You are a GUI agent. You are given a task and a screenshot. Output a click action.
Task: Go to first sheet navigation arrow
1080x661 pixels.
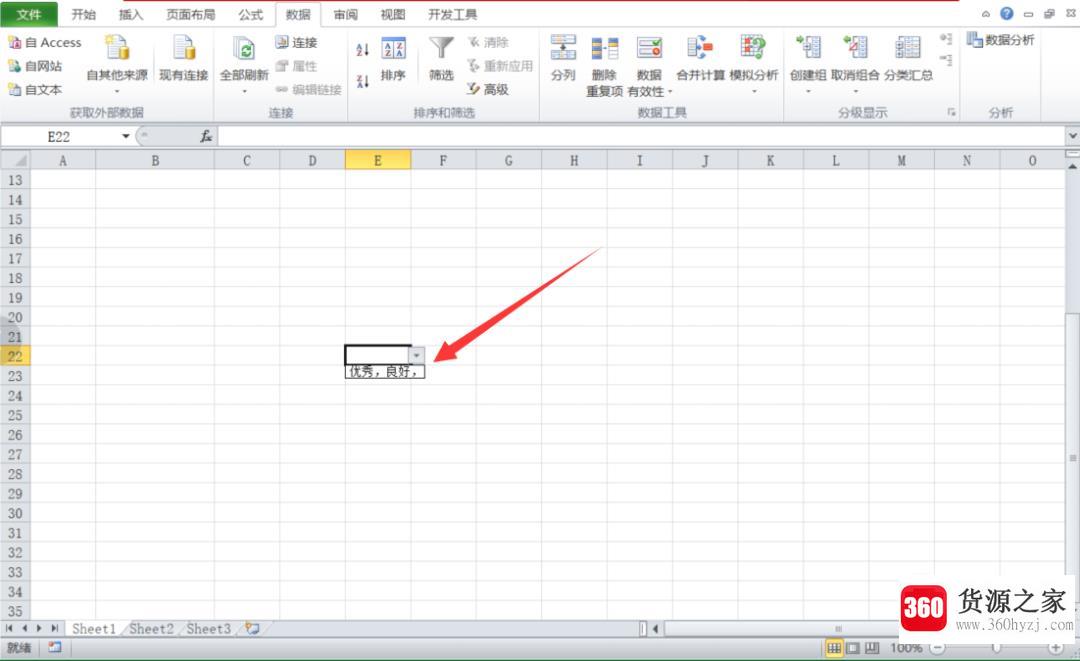(x=9, y=629)
